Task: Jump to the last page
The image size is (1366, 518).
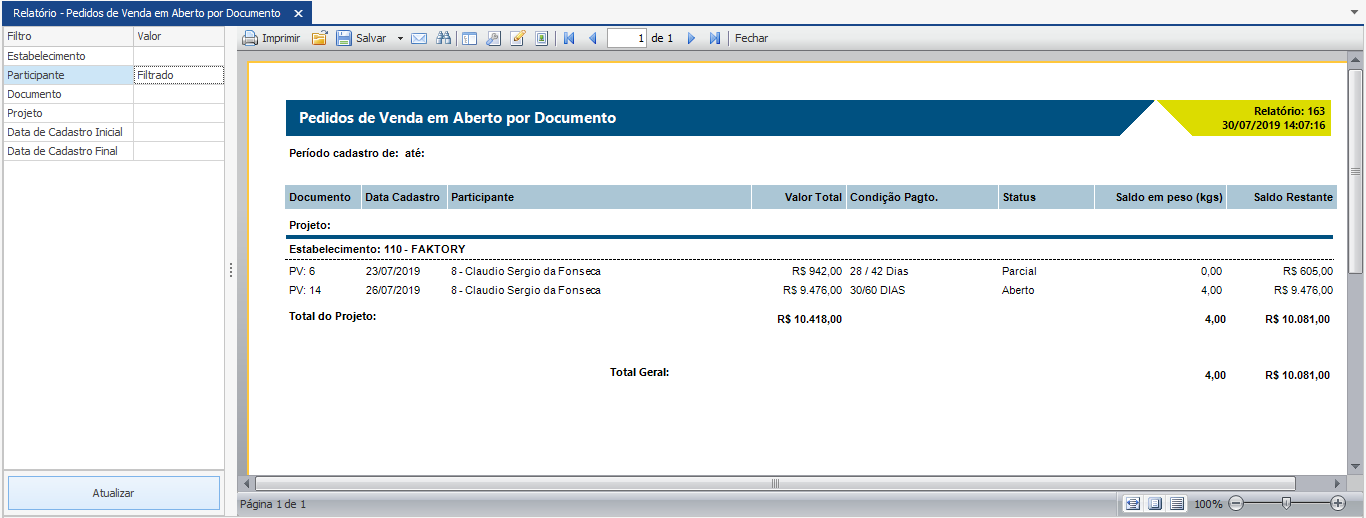Action: (x=715, y=38)
